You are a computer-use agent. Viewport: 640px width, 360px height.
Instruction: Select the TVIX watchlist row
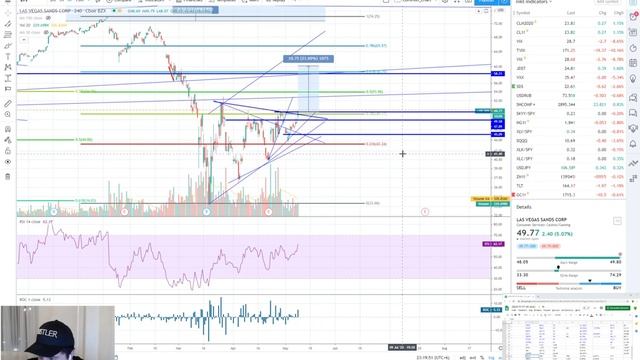569,50
